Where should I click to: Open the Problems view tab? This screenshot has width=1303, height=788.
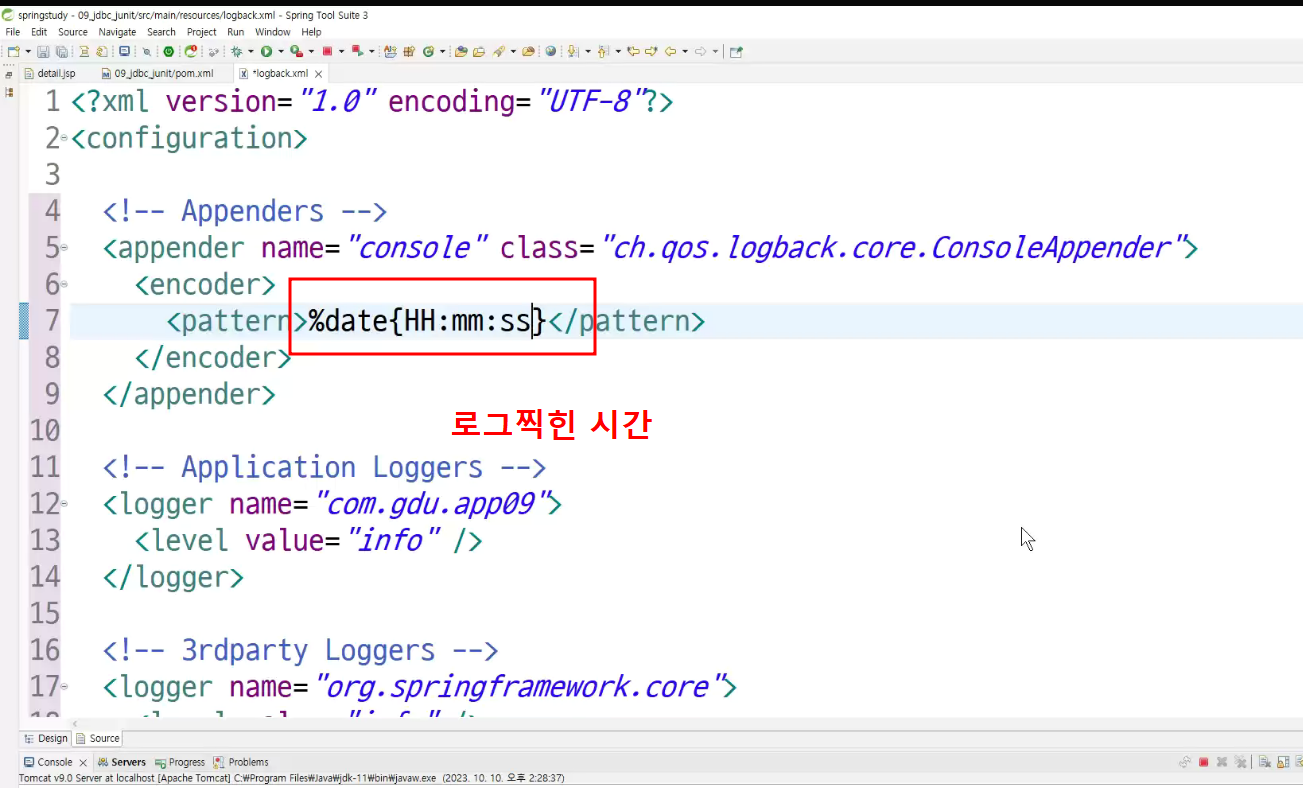coord(241,762)
